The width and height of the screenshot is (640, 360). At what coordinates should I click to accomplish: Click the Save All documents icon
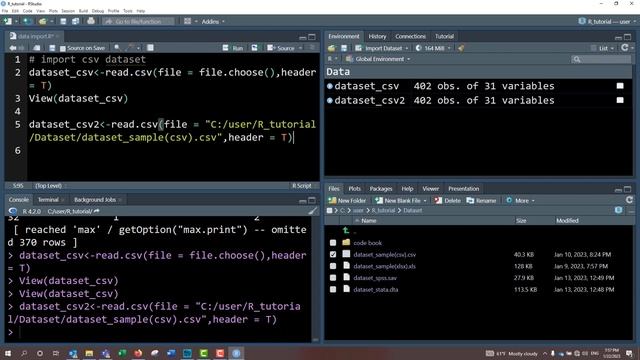pos(76,21)
